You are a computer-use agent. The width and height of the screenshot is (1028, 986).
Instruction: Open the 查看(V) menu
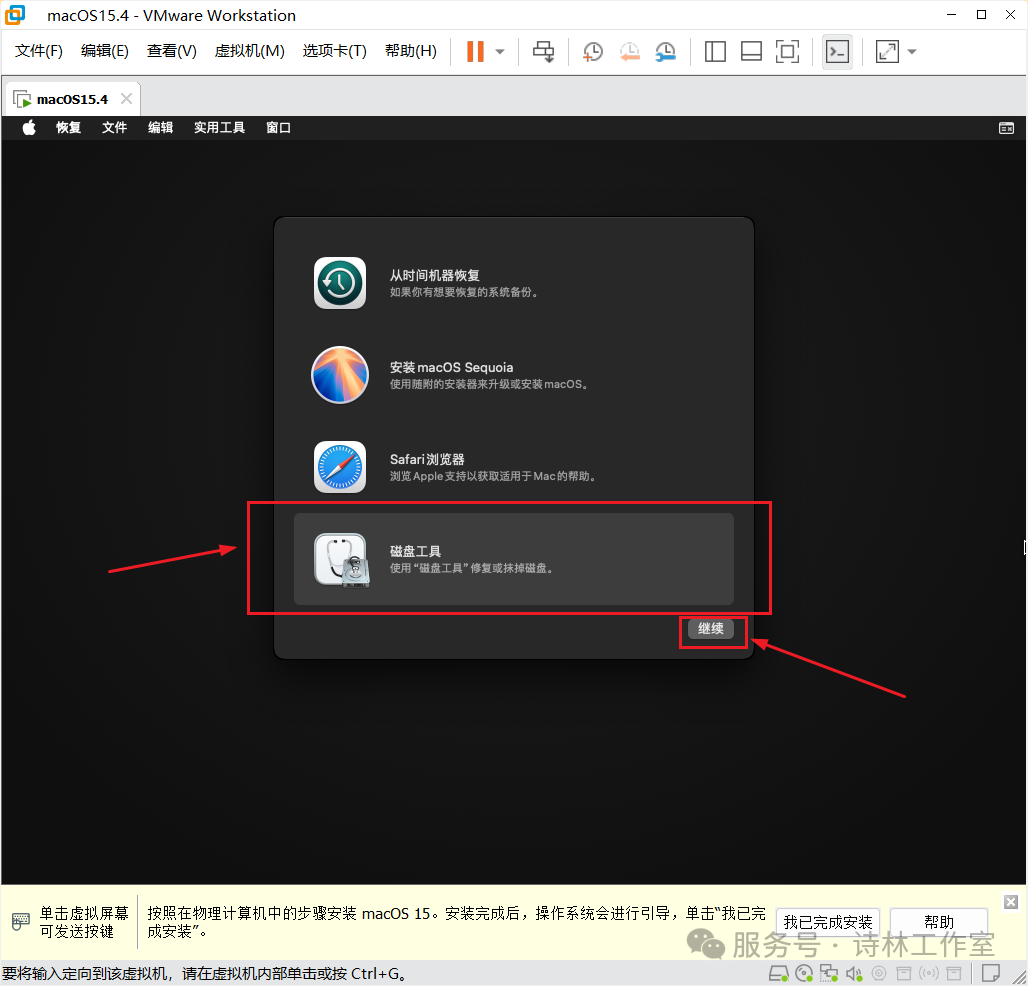pos(172,51)
